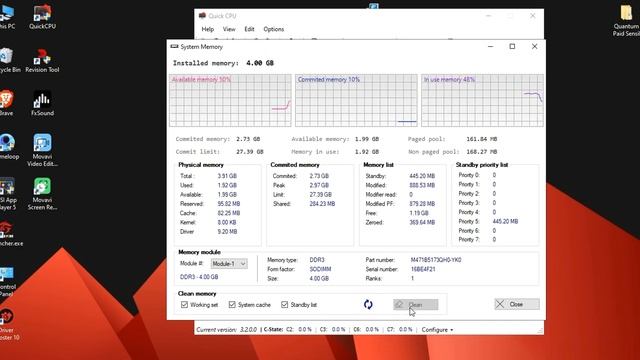Click the Serial number value 16BE4F21

(x=423, y=269)
